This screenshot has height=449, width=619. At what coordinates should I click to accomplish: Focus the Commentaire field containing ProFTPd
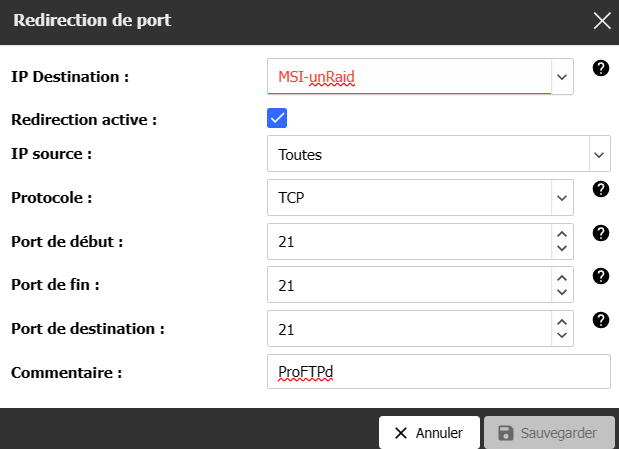(439, 372)
